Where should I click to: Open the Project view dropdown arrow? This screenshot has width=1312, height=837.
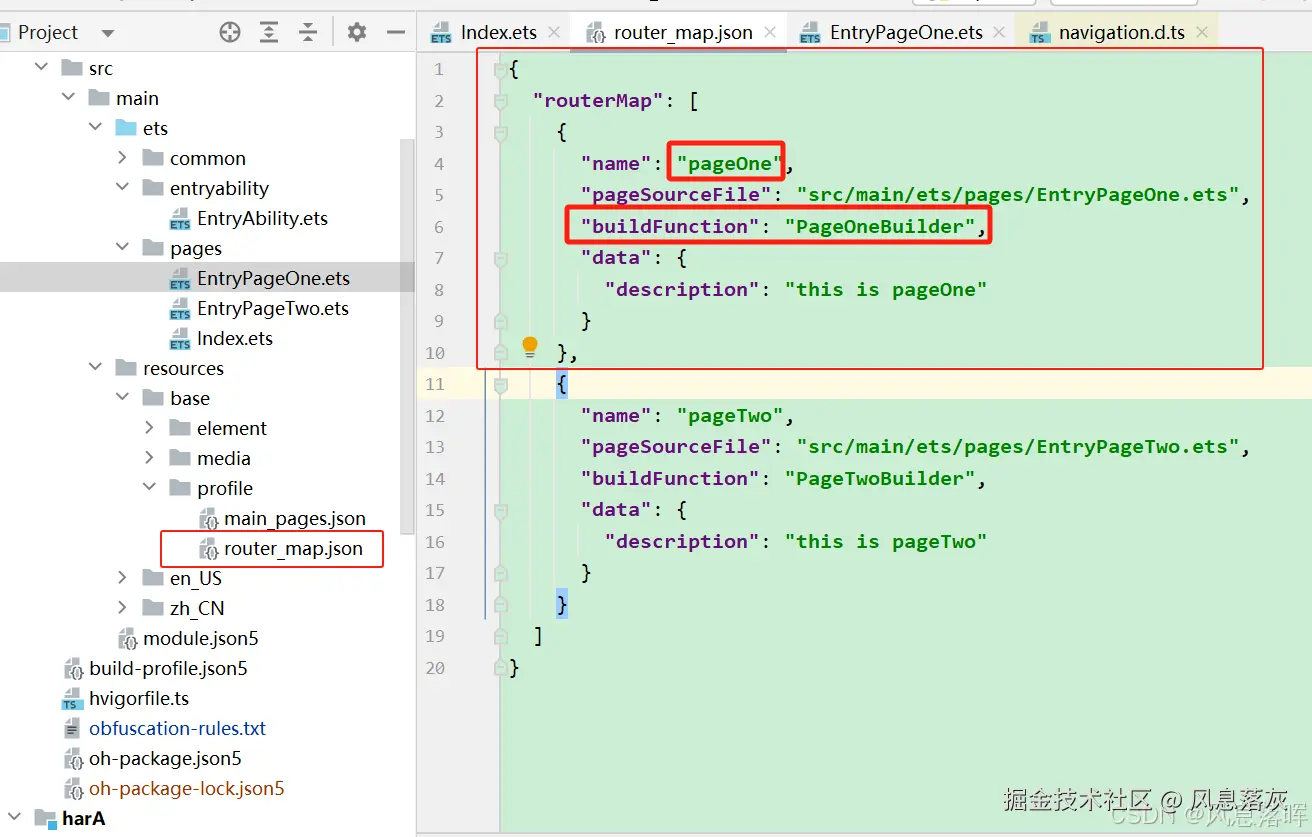pyautogui.click(x=108, y=33)
